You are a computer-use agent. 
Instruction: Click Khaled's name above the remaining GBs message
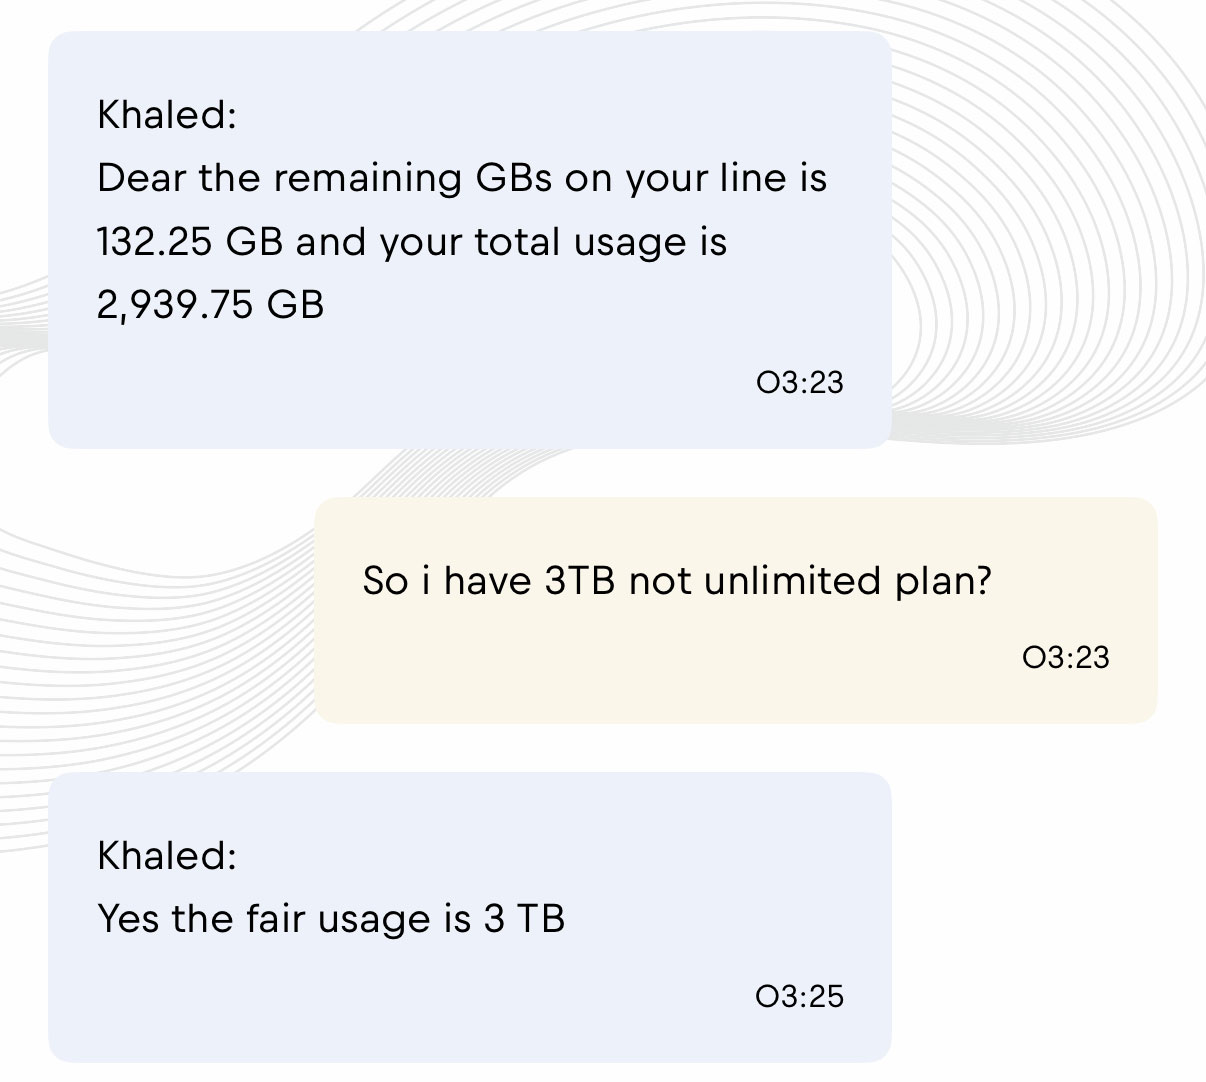point(166,115)
